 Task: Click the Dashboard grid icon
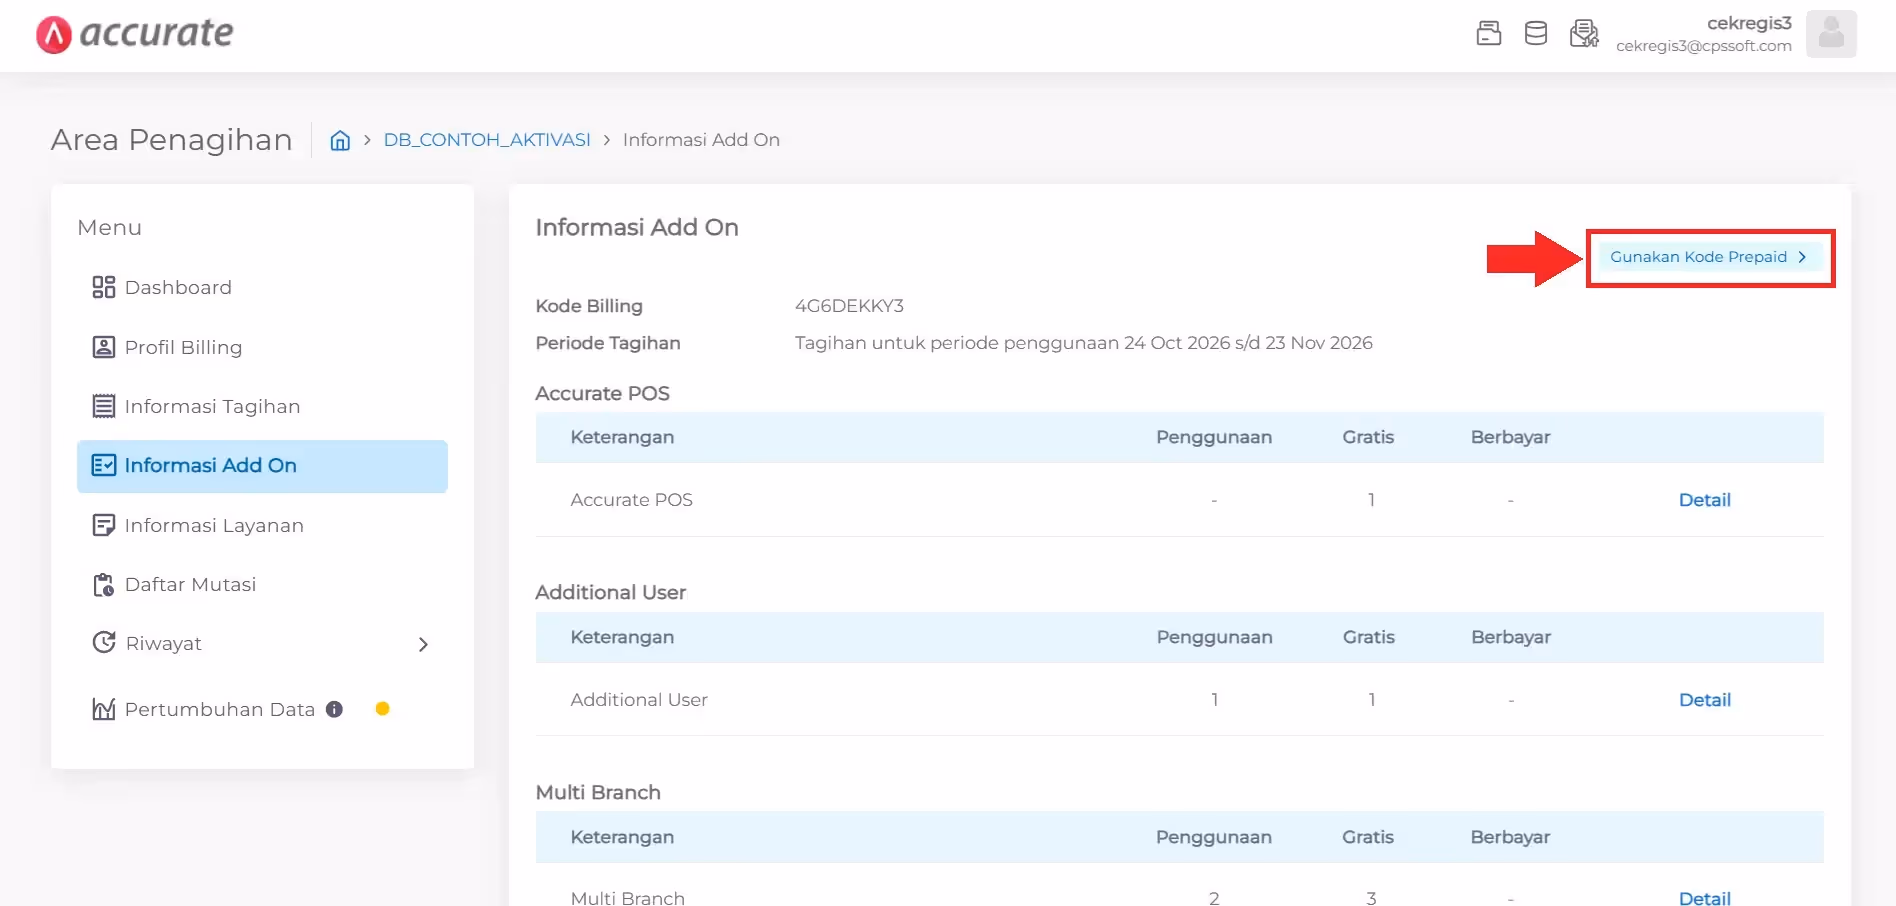point(104,288)
